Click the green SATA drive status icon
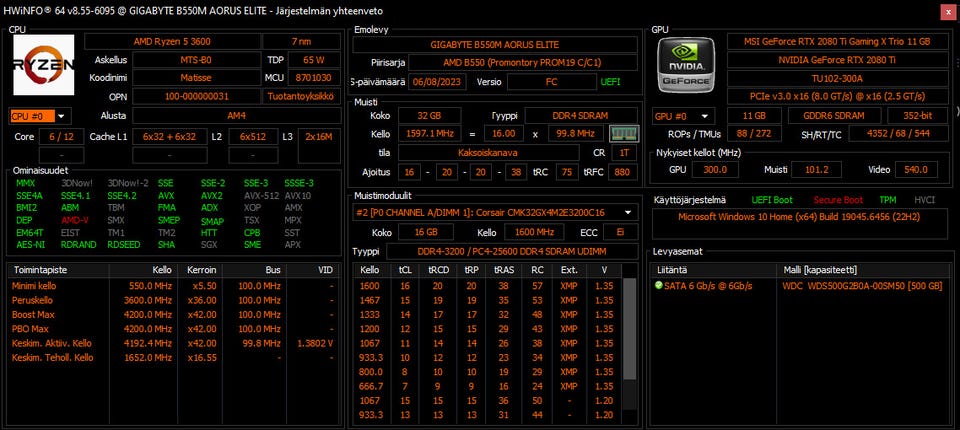This screenshot has height=430, width=960. click(658, 286)
